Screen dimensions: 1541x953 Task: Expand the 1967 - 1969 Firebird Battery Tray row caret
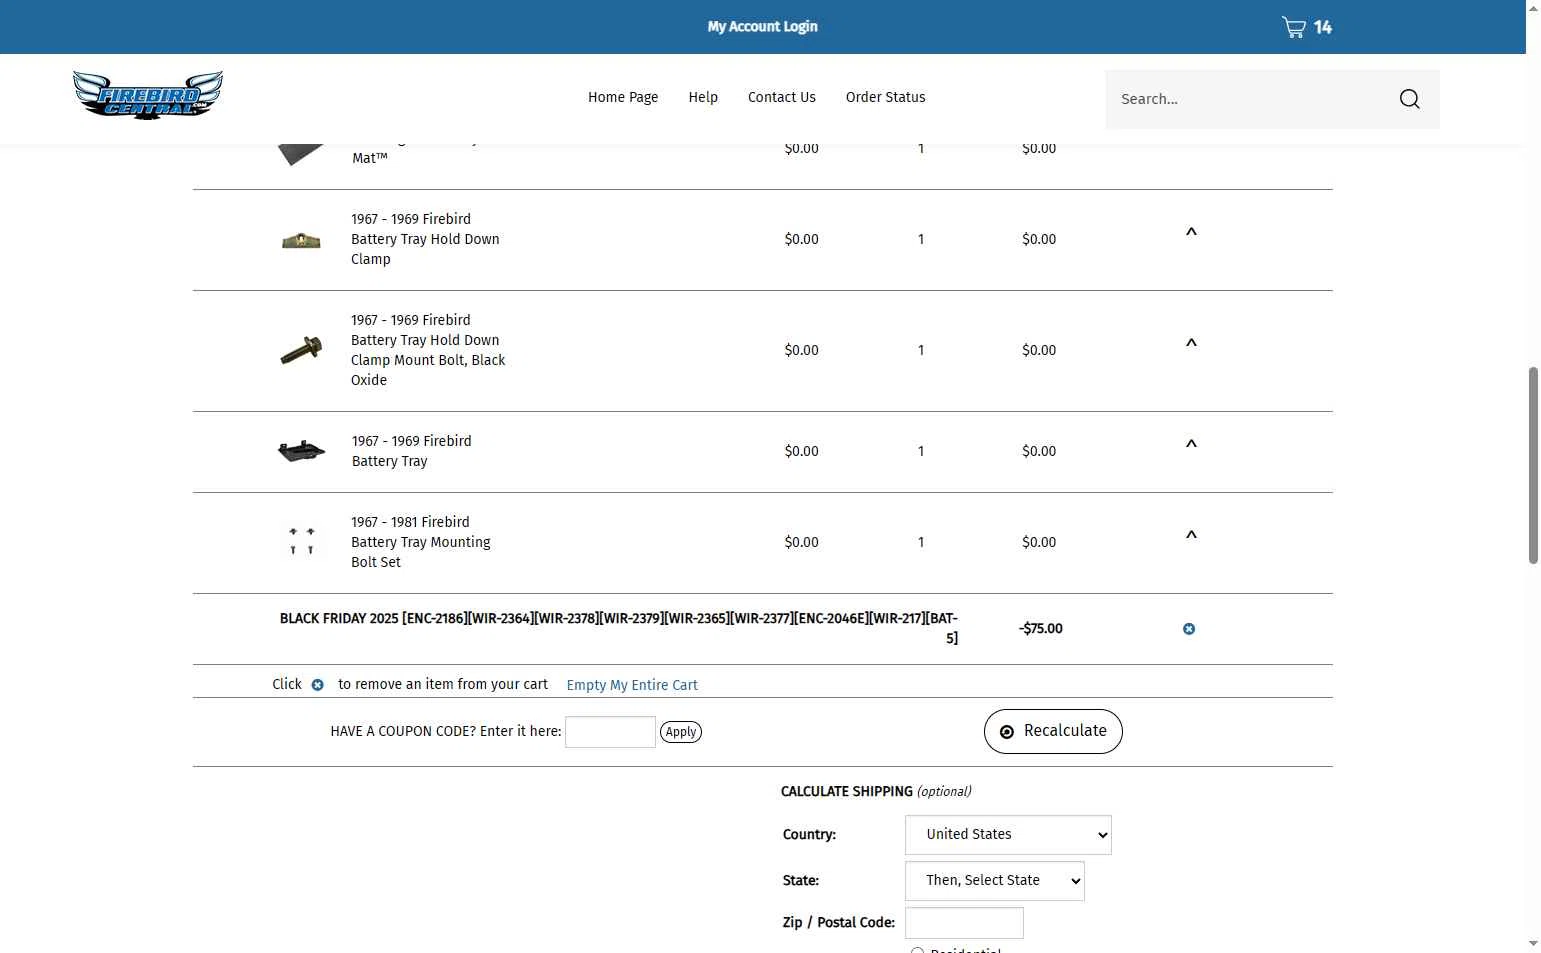click(x=1191, y=445)
